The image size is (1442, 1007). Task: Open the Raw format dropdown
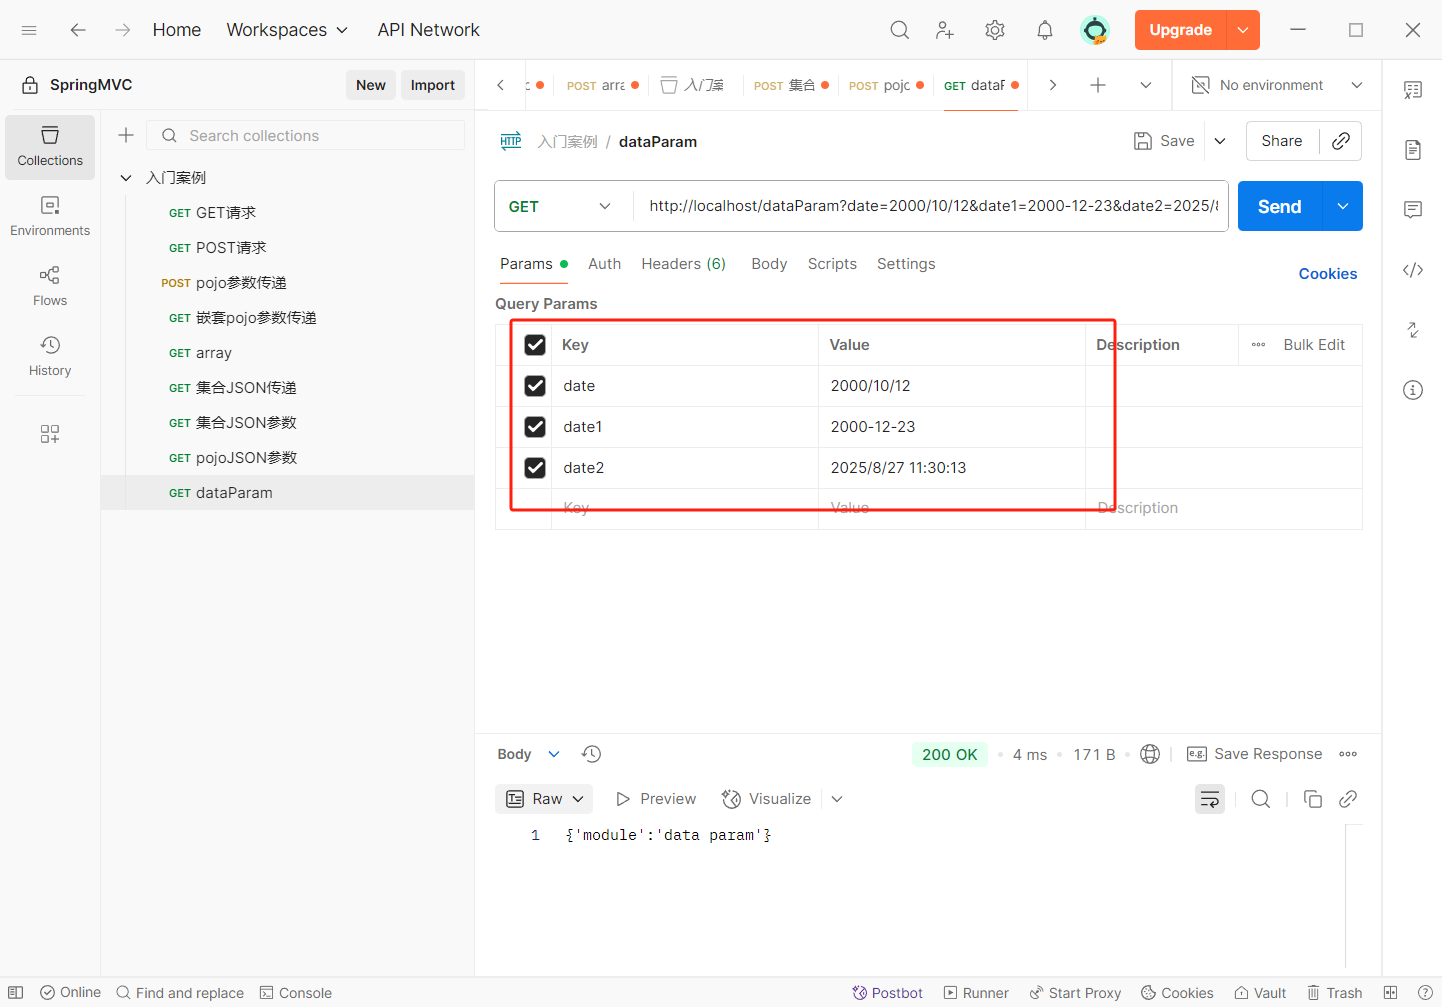pyautogui.click(x=544, y=799)
